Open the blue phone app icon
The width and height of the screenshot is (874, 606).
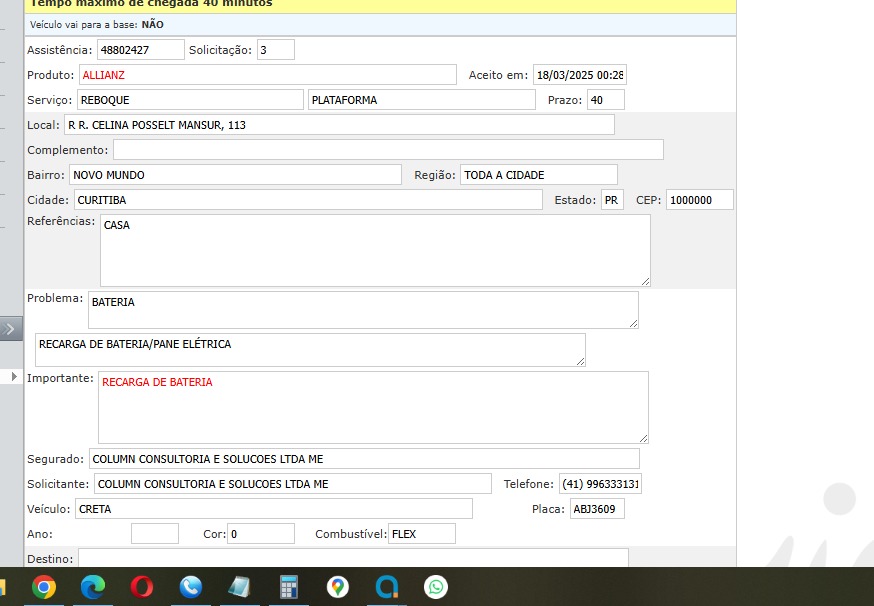click(x=191, y=587)
